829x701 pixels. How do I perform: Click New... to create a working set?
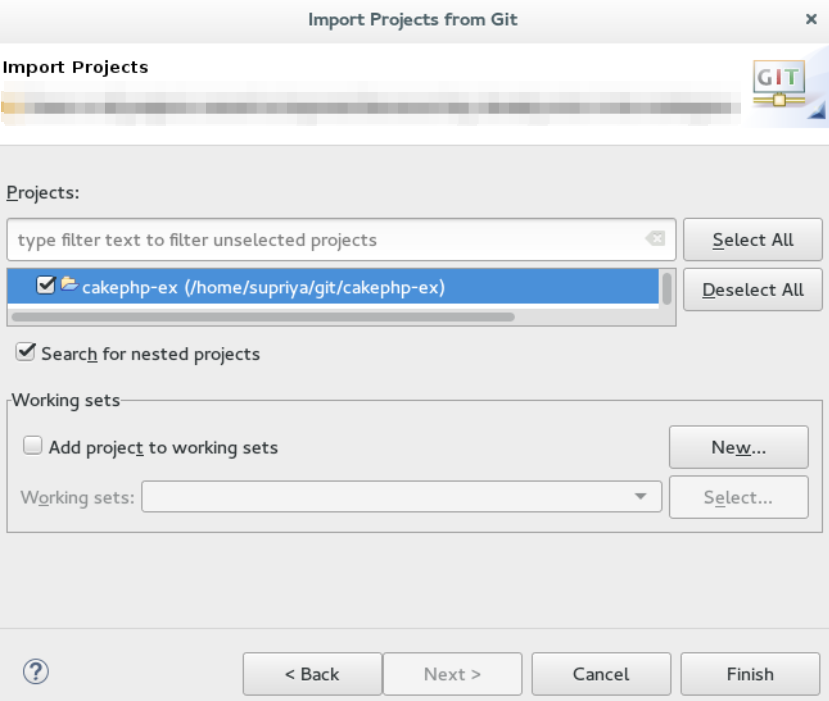click(738, 447)
